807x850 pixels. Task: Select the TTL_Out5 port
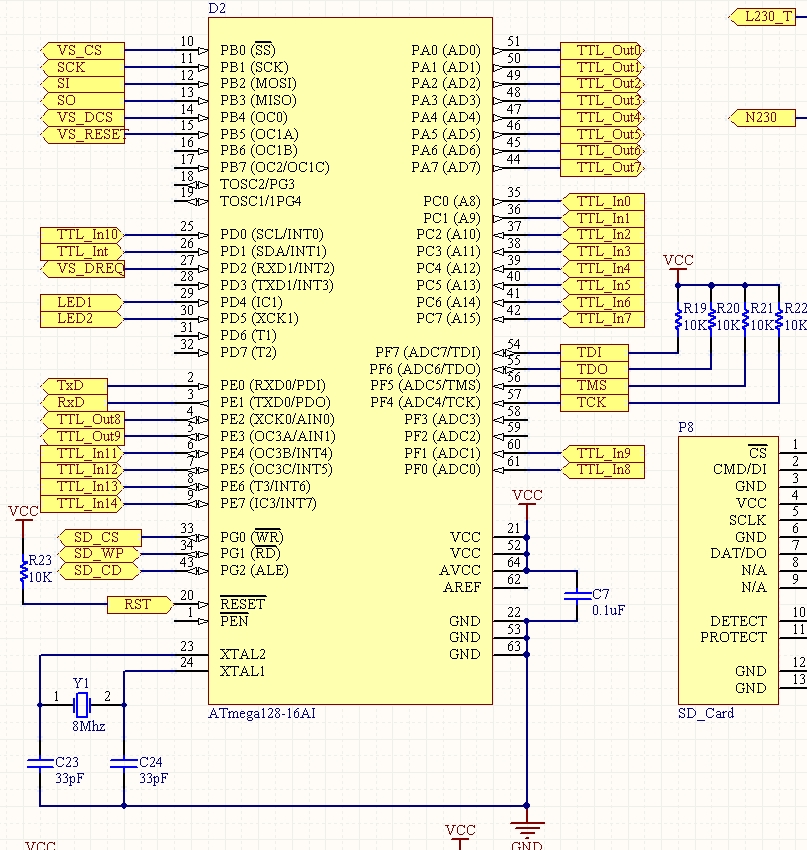[602, 134]
